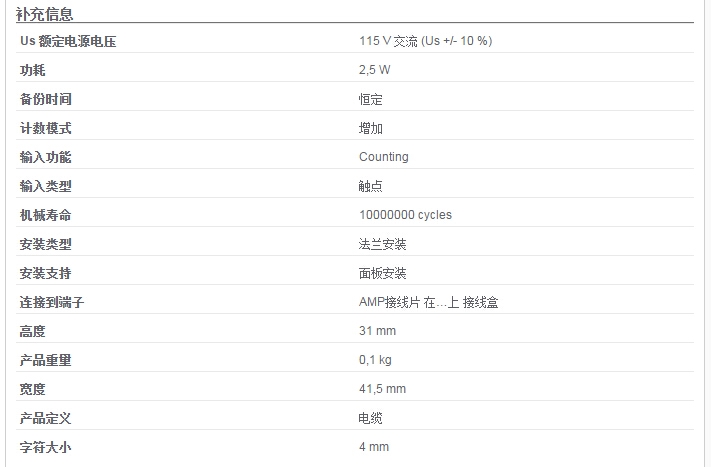Screen dimensions: 711x467
Task: Click the 产品定义 row label
Action: [x=46, y=418]
